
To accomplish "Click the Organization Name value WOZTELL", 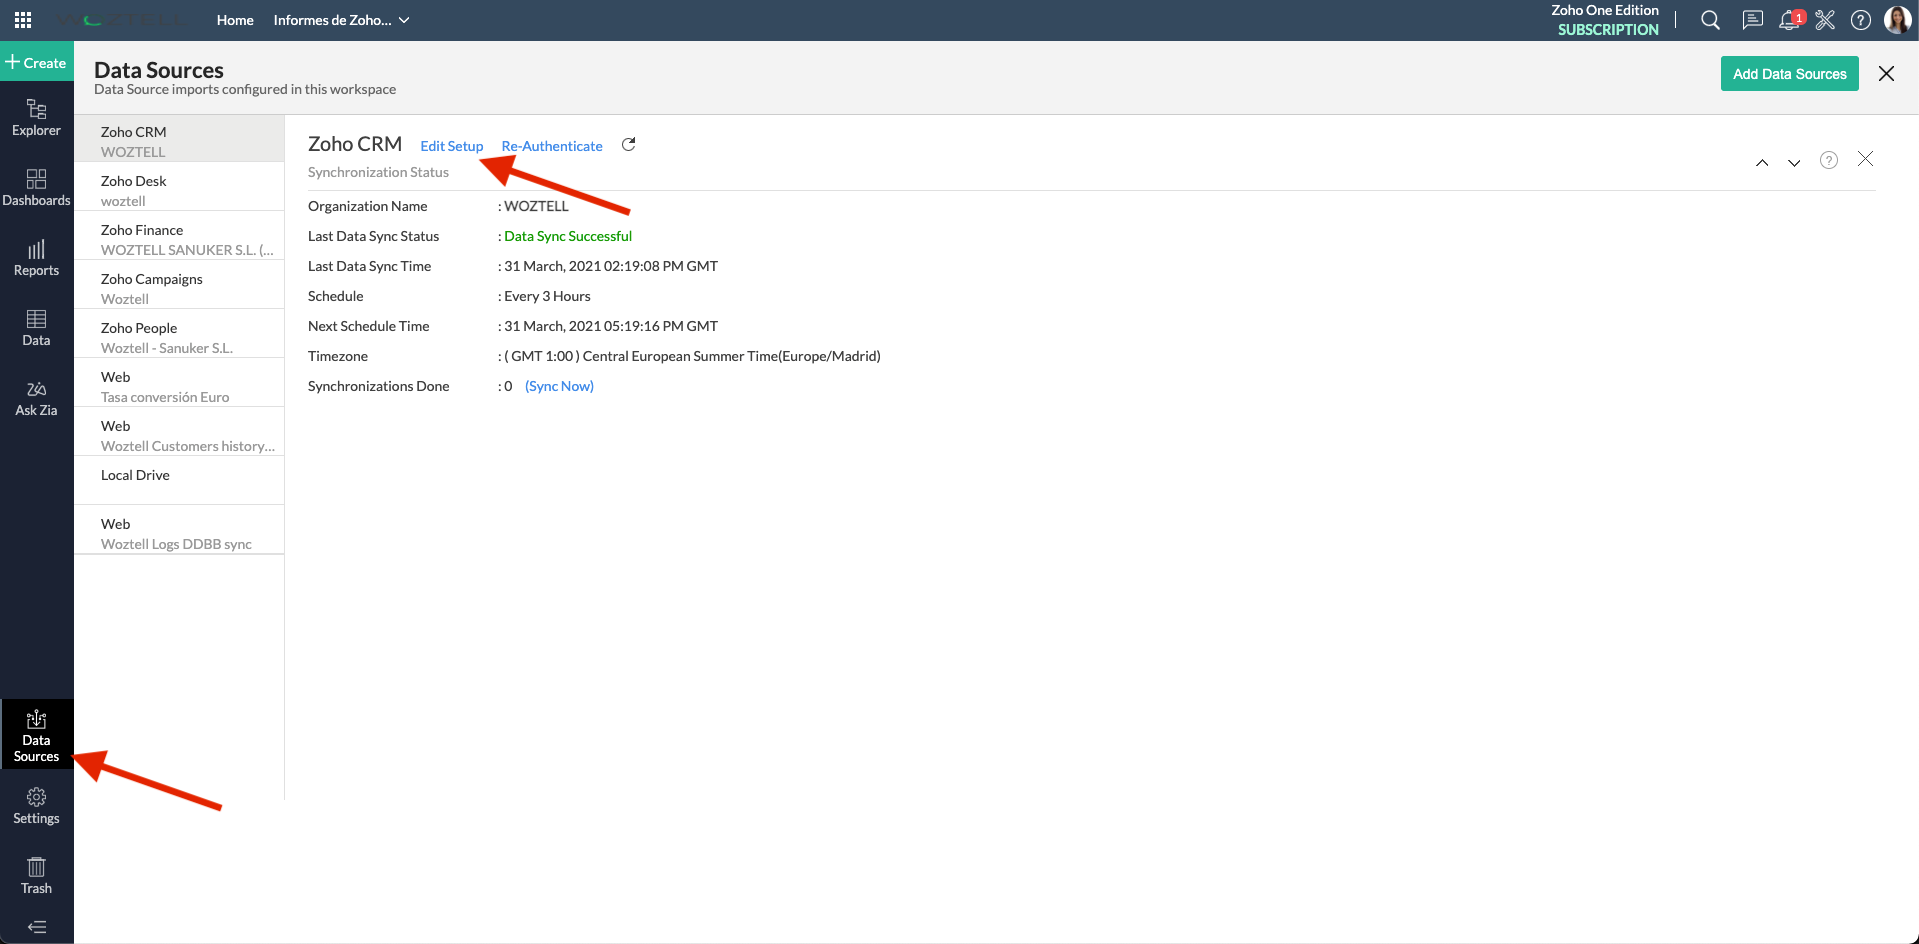I will coord(536,206).
